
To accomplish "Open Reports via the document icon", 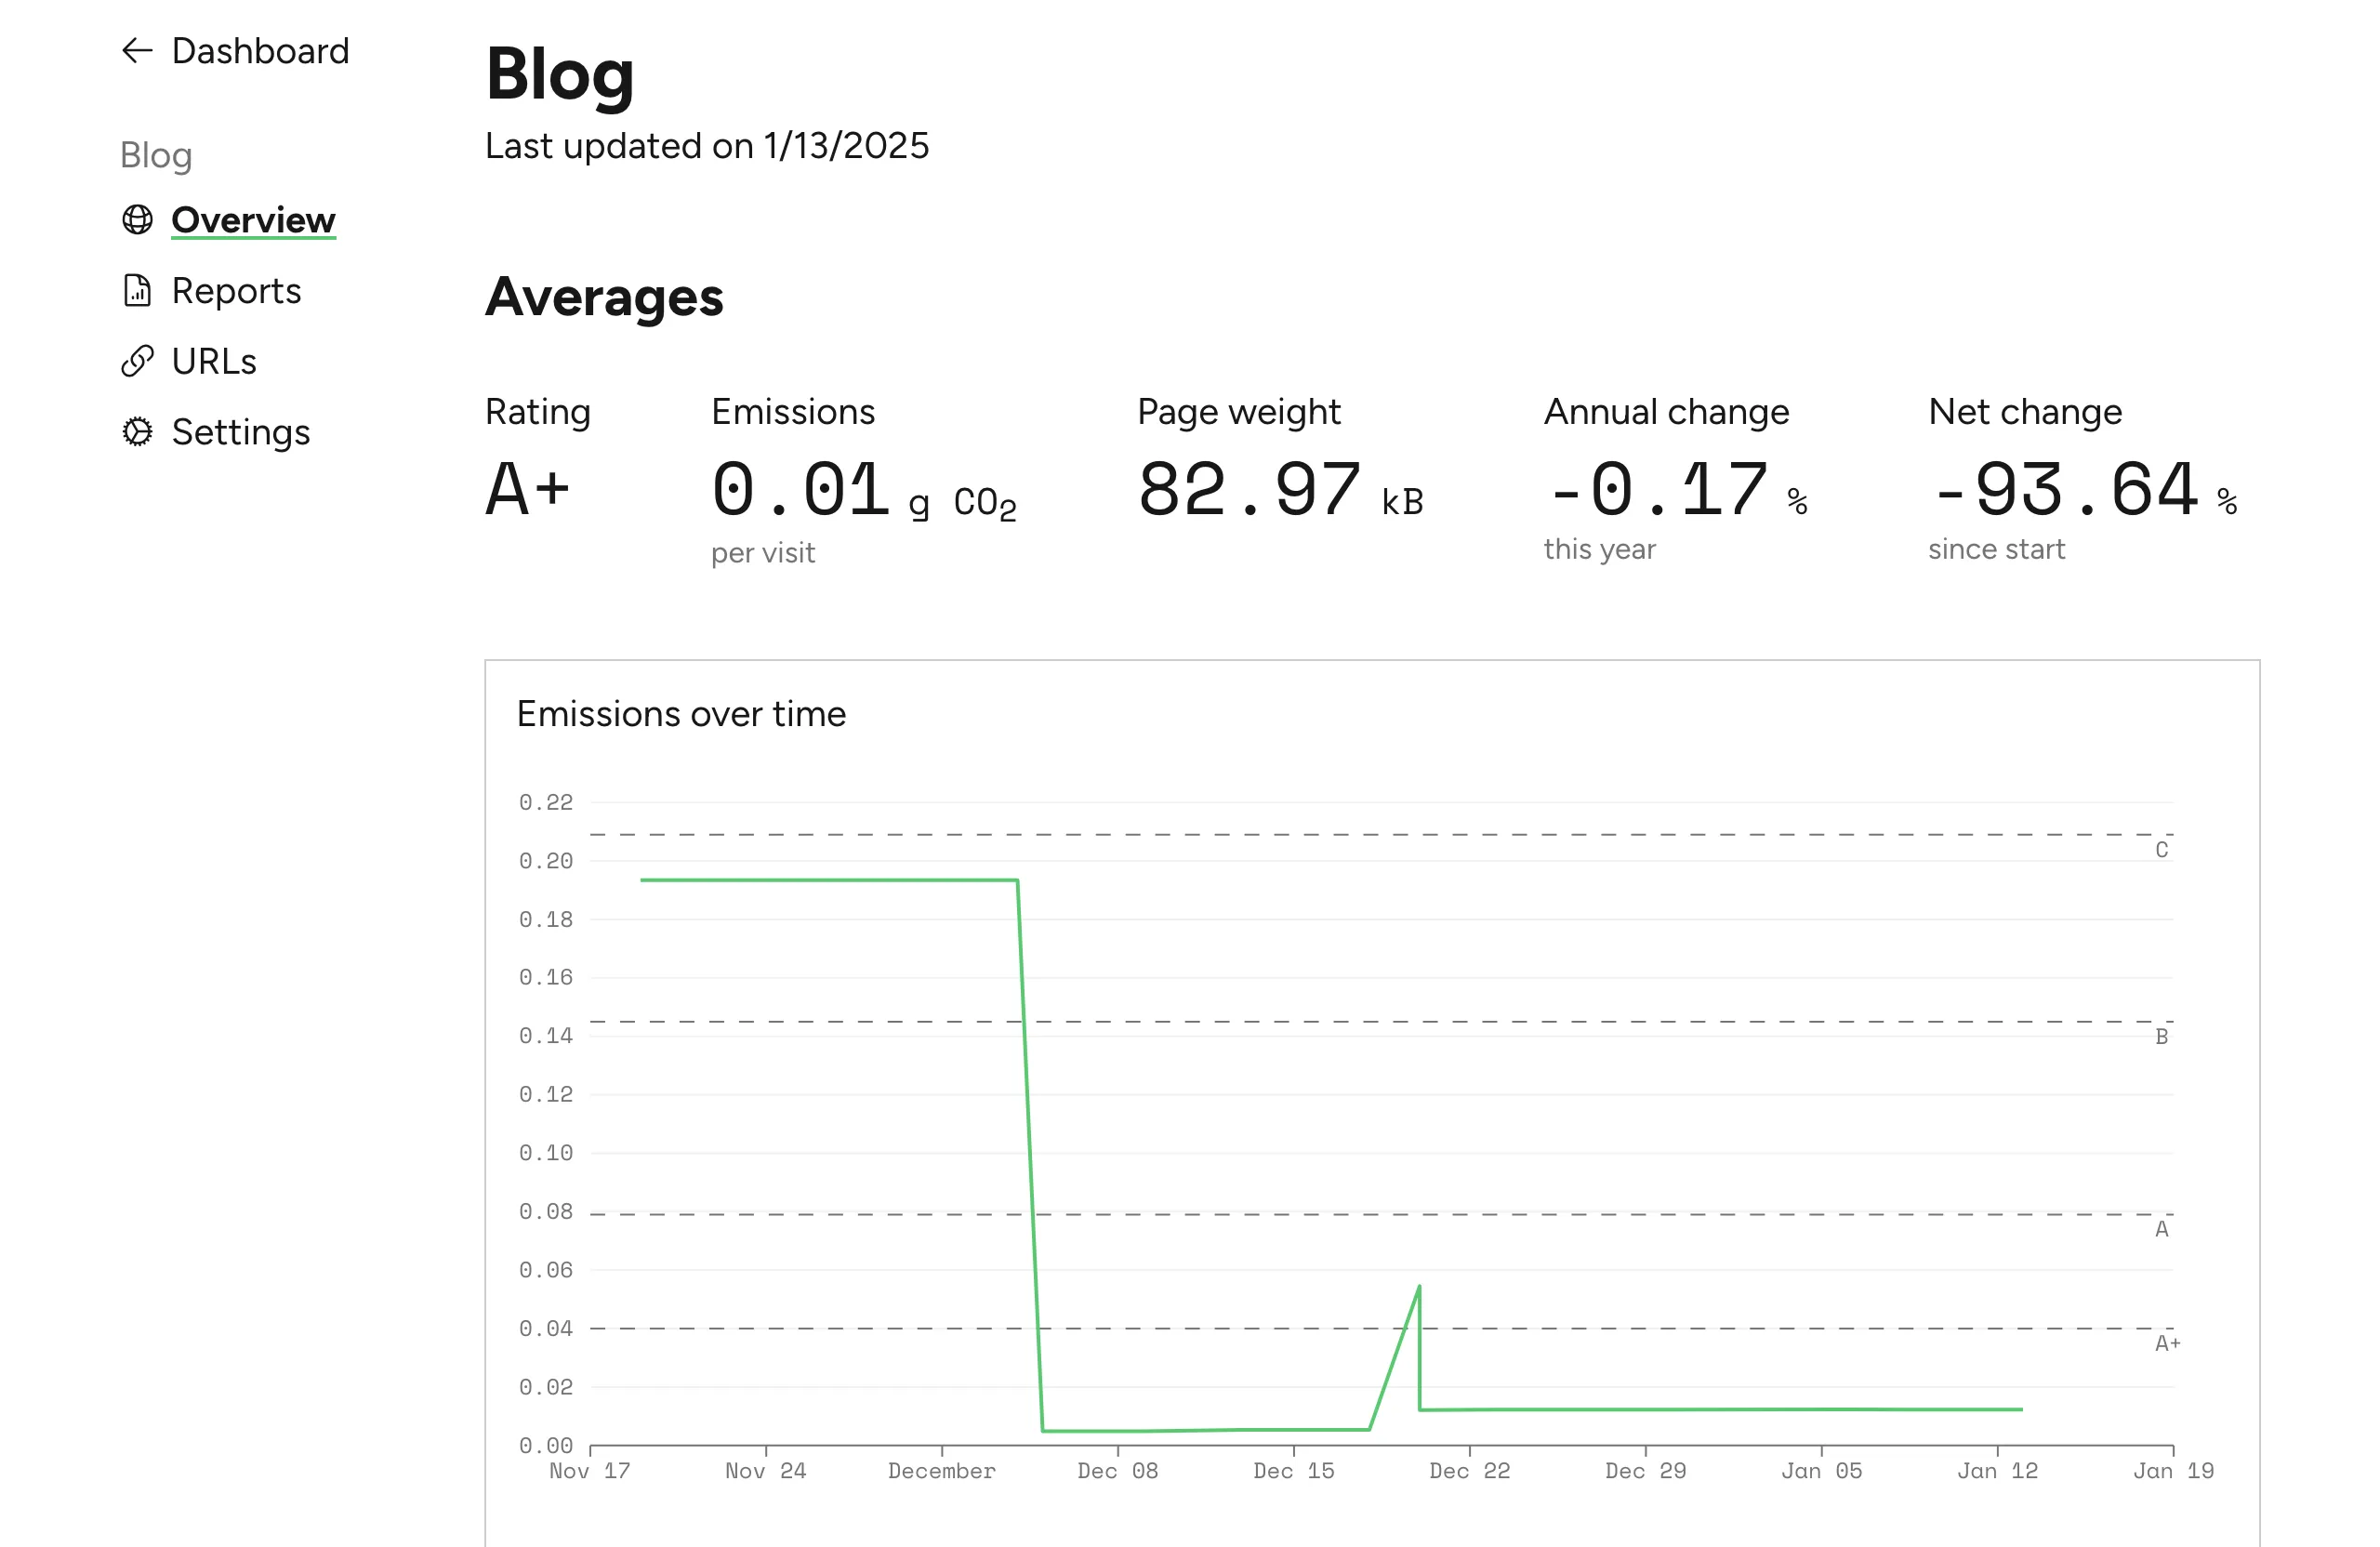I will (137, 291).
